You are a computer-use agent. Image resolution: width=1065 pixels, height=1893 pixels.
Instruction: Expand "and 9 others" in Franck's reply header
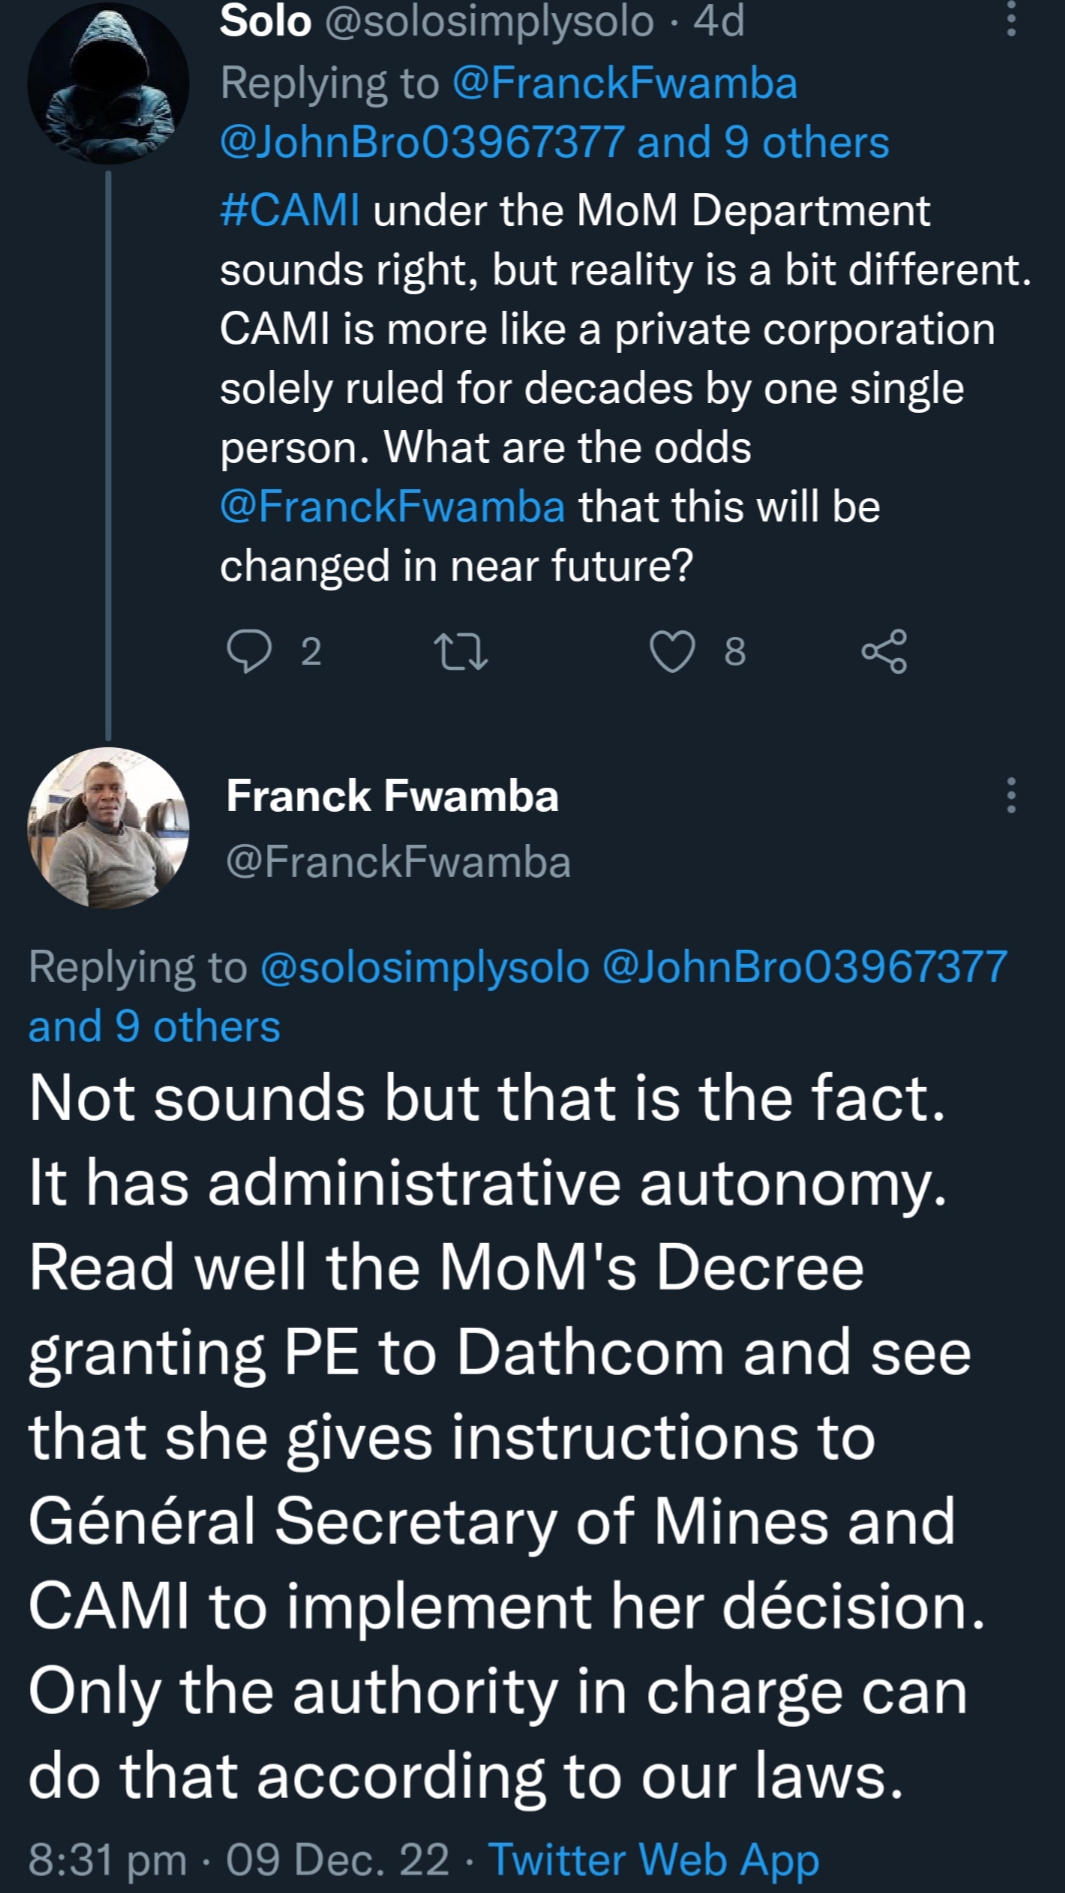coord(154,1027)
